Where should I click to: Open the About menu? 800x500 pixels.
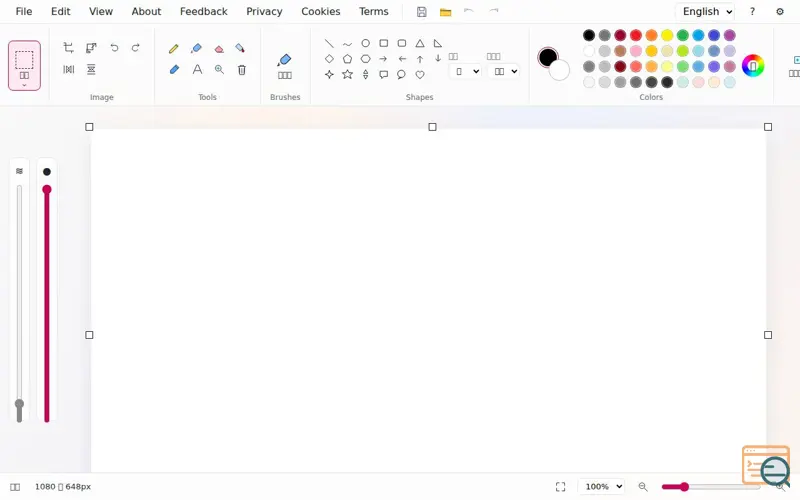[x=146, y=12]
